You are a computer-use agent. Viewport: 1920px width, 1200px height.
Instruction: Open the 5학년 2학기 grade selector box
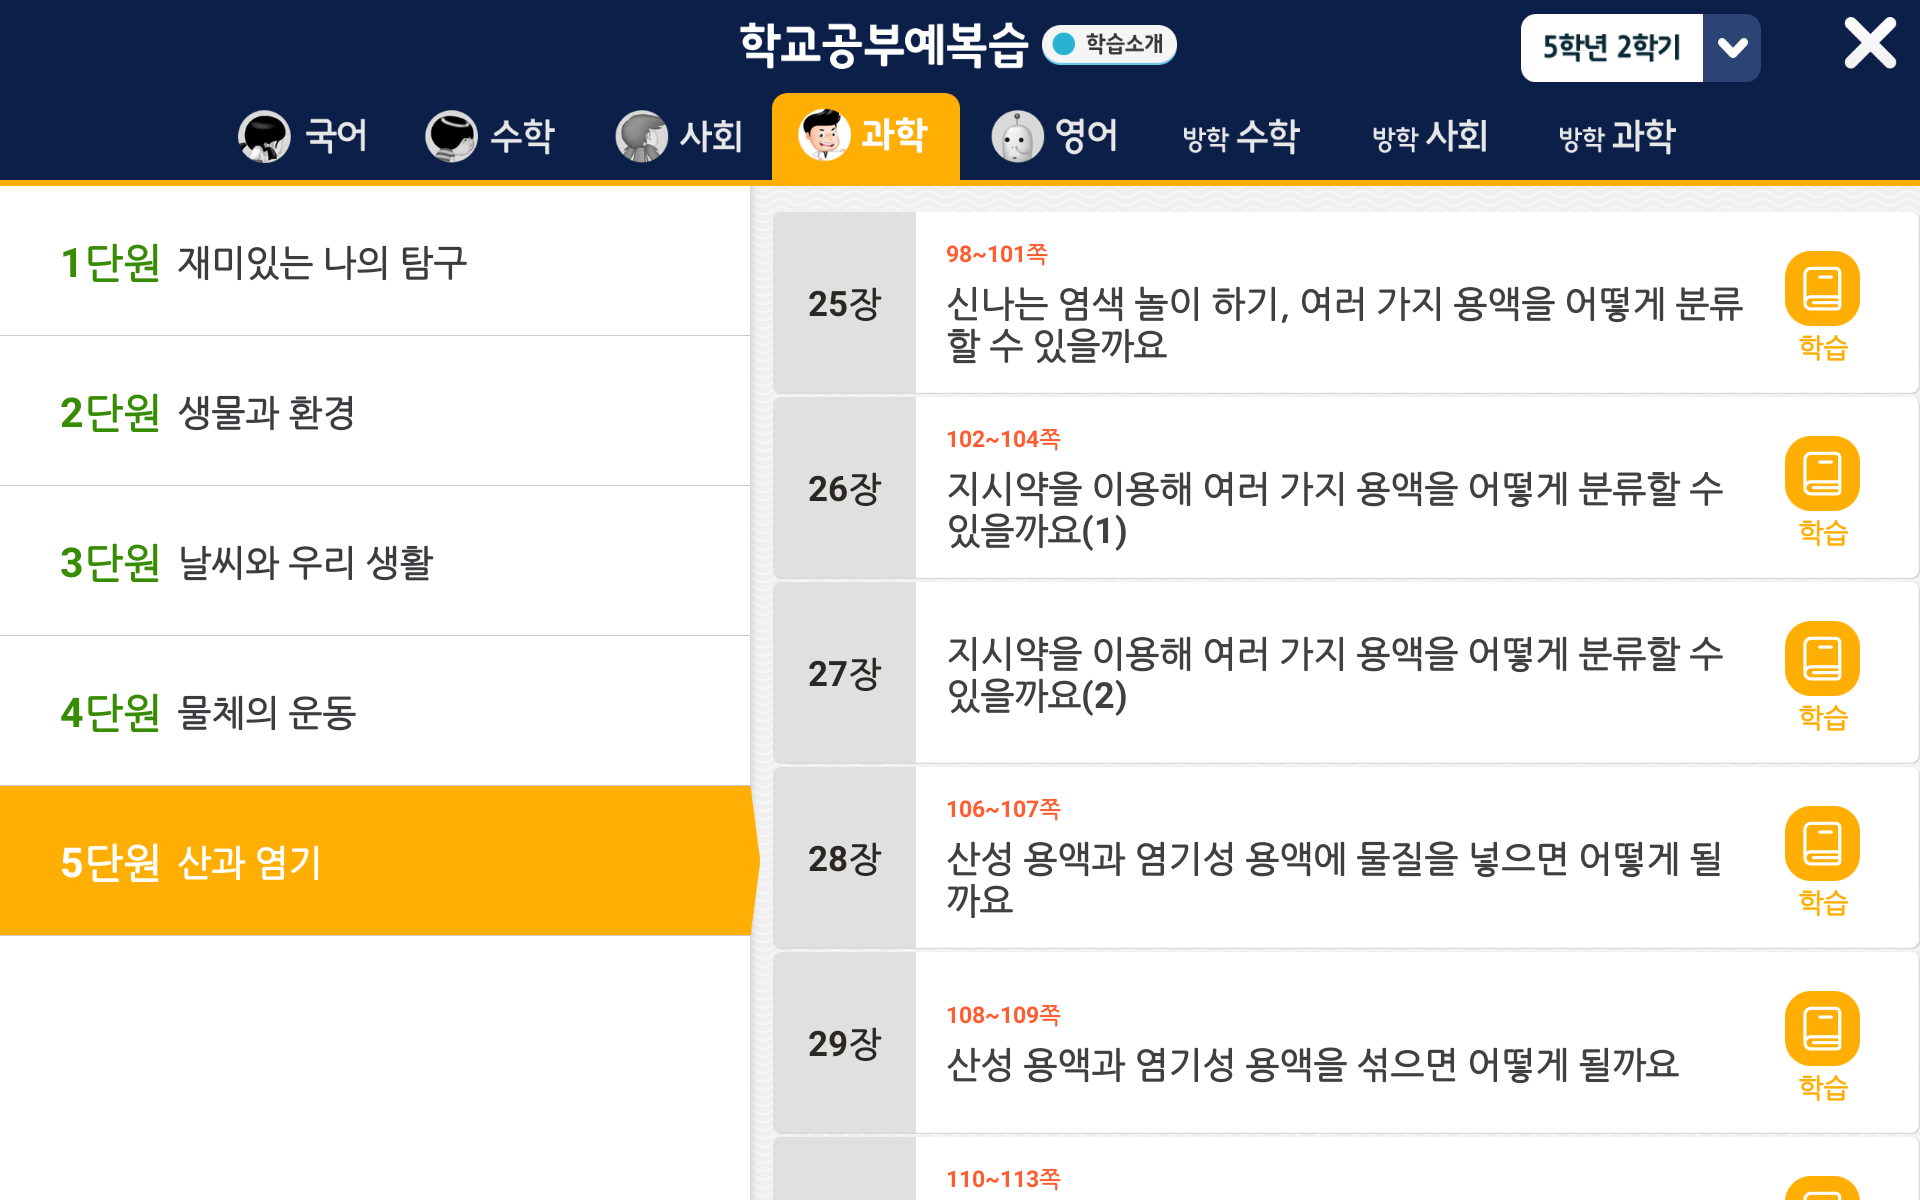click(1611, 48)
